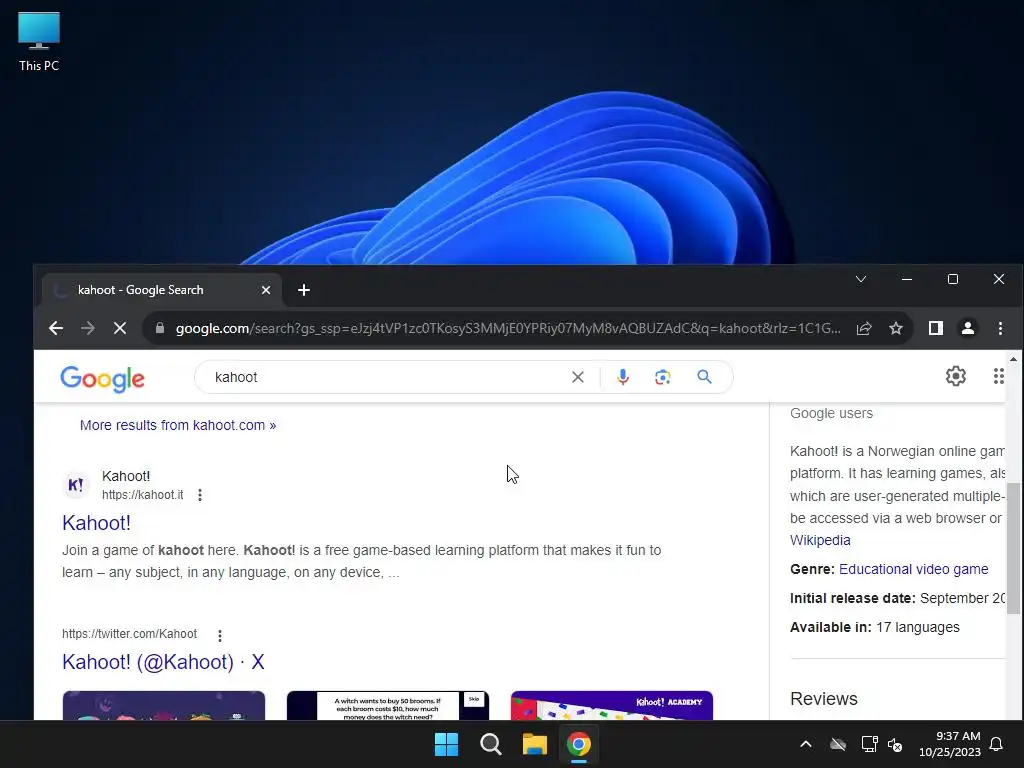Screen dimensions: 1024x768
Task: Share this page using the share icon
Action: pyautogui.click(x=864, y=328)
